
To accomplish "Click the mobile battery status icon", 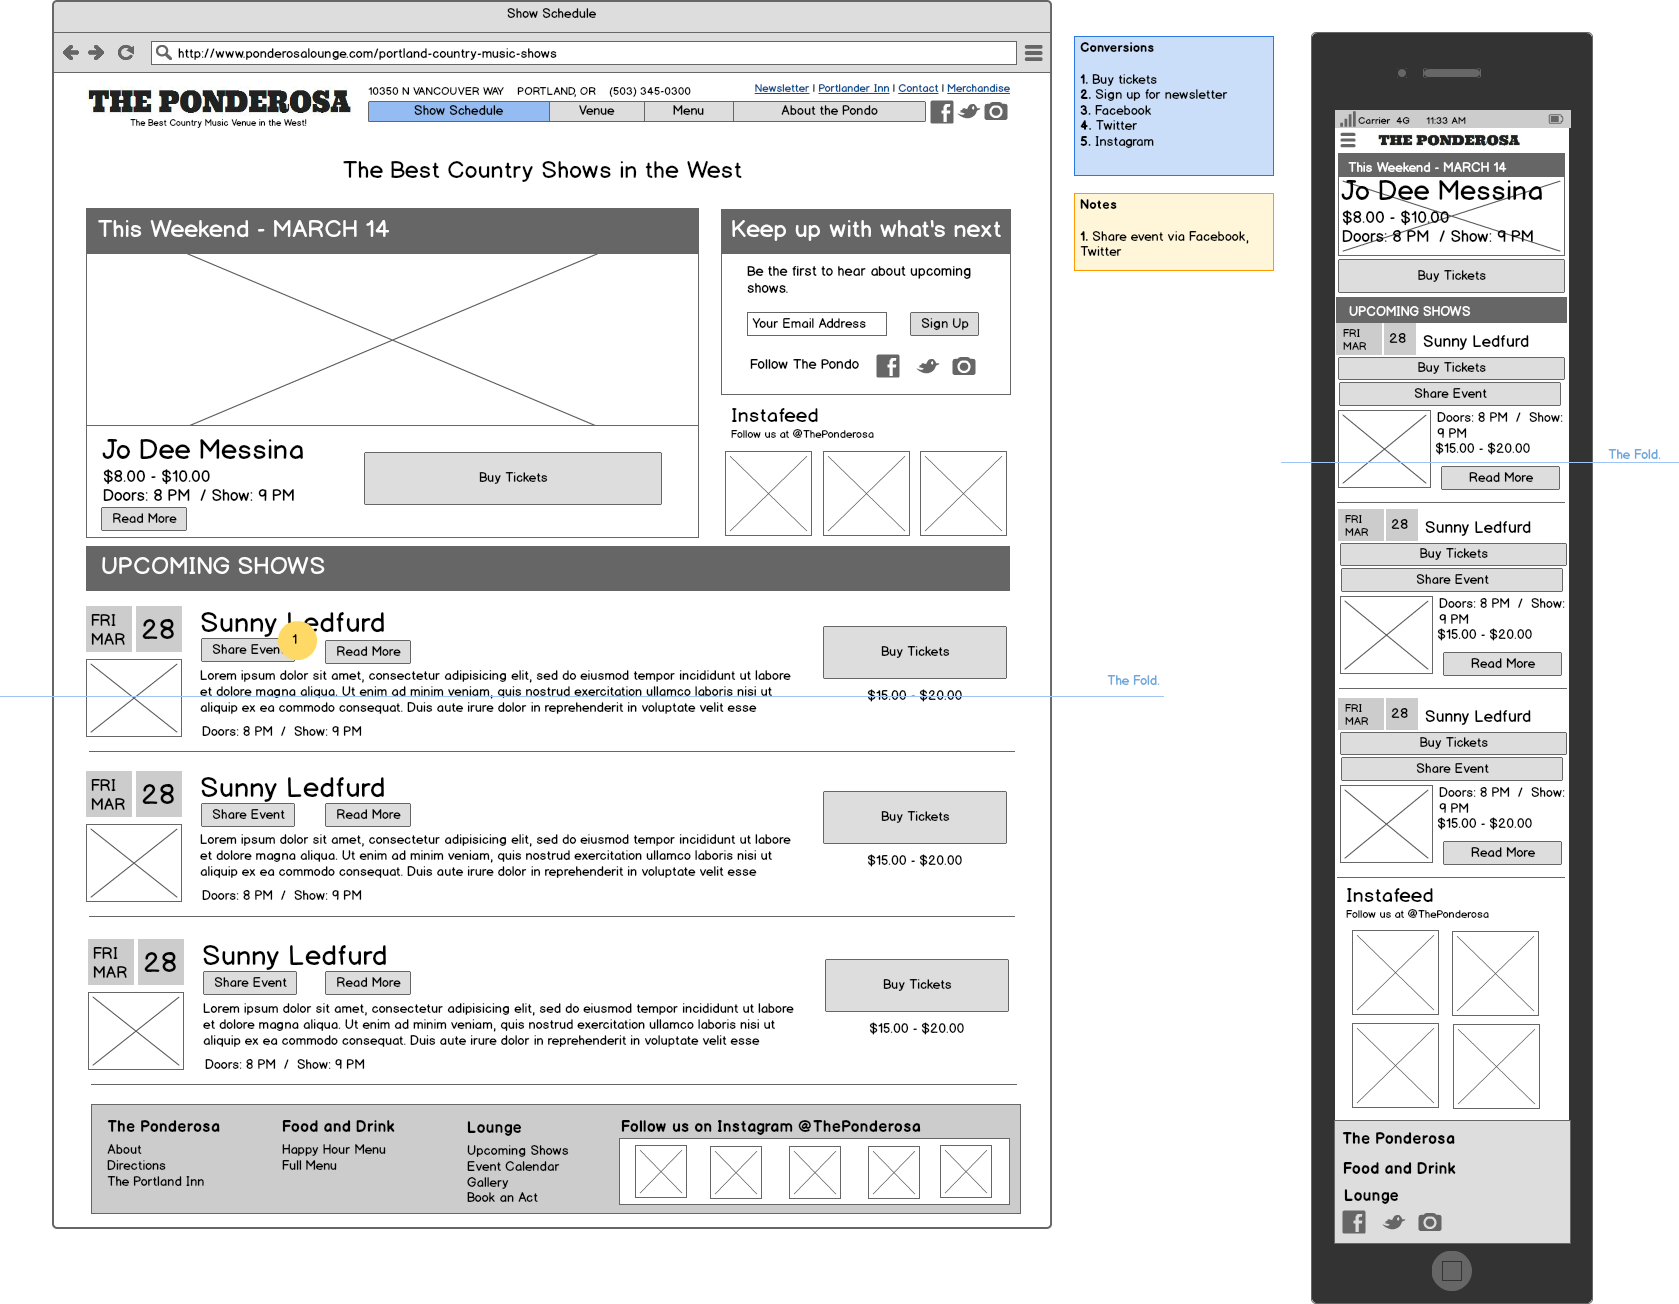I will (1556, 119).
